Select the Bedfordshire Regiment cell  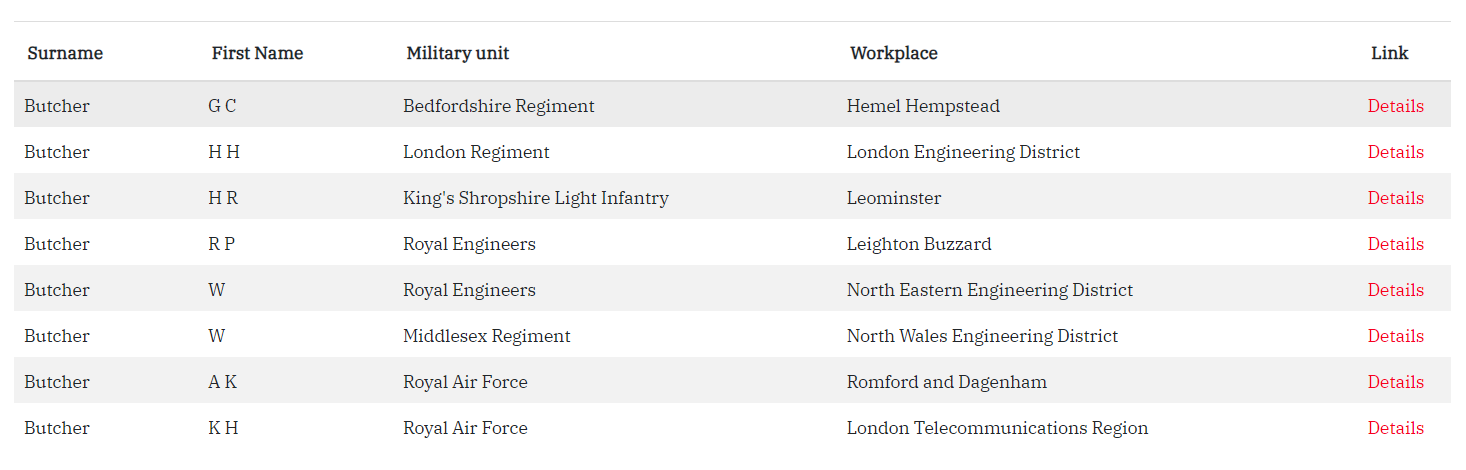pyautogui.click(x=498, y=106)
